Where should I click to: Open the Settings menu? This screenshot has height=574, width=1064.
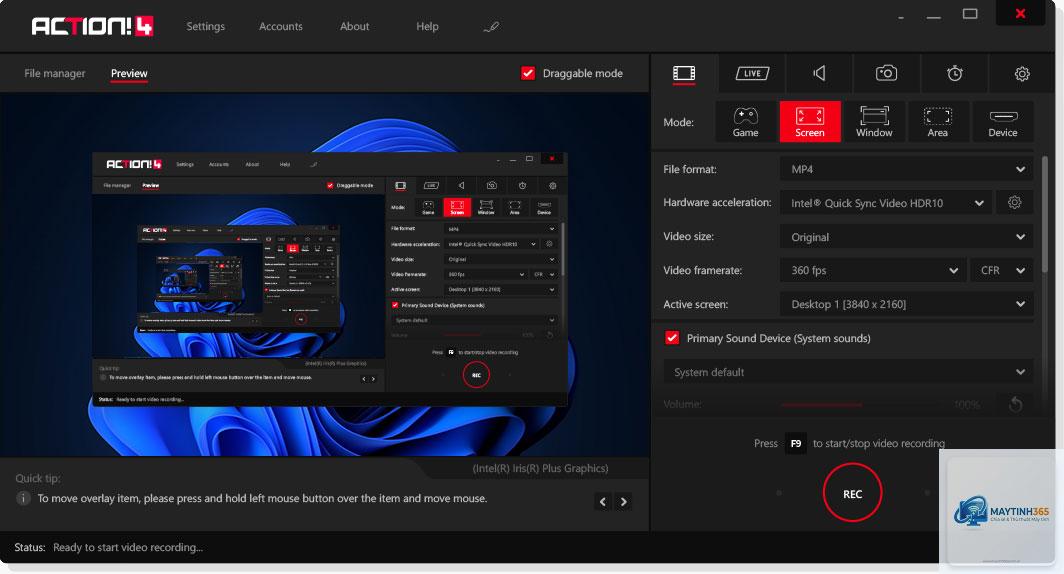pos(206,26)
